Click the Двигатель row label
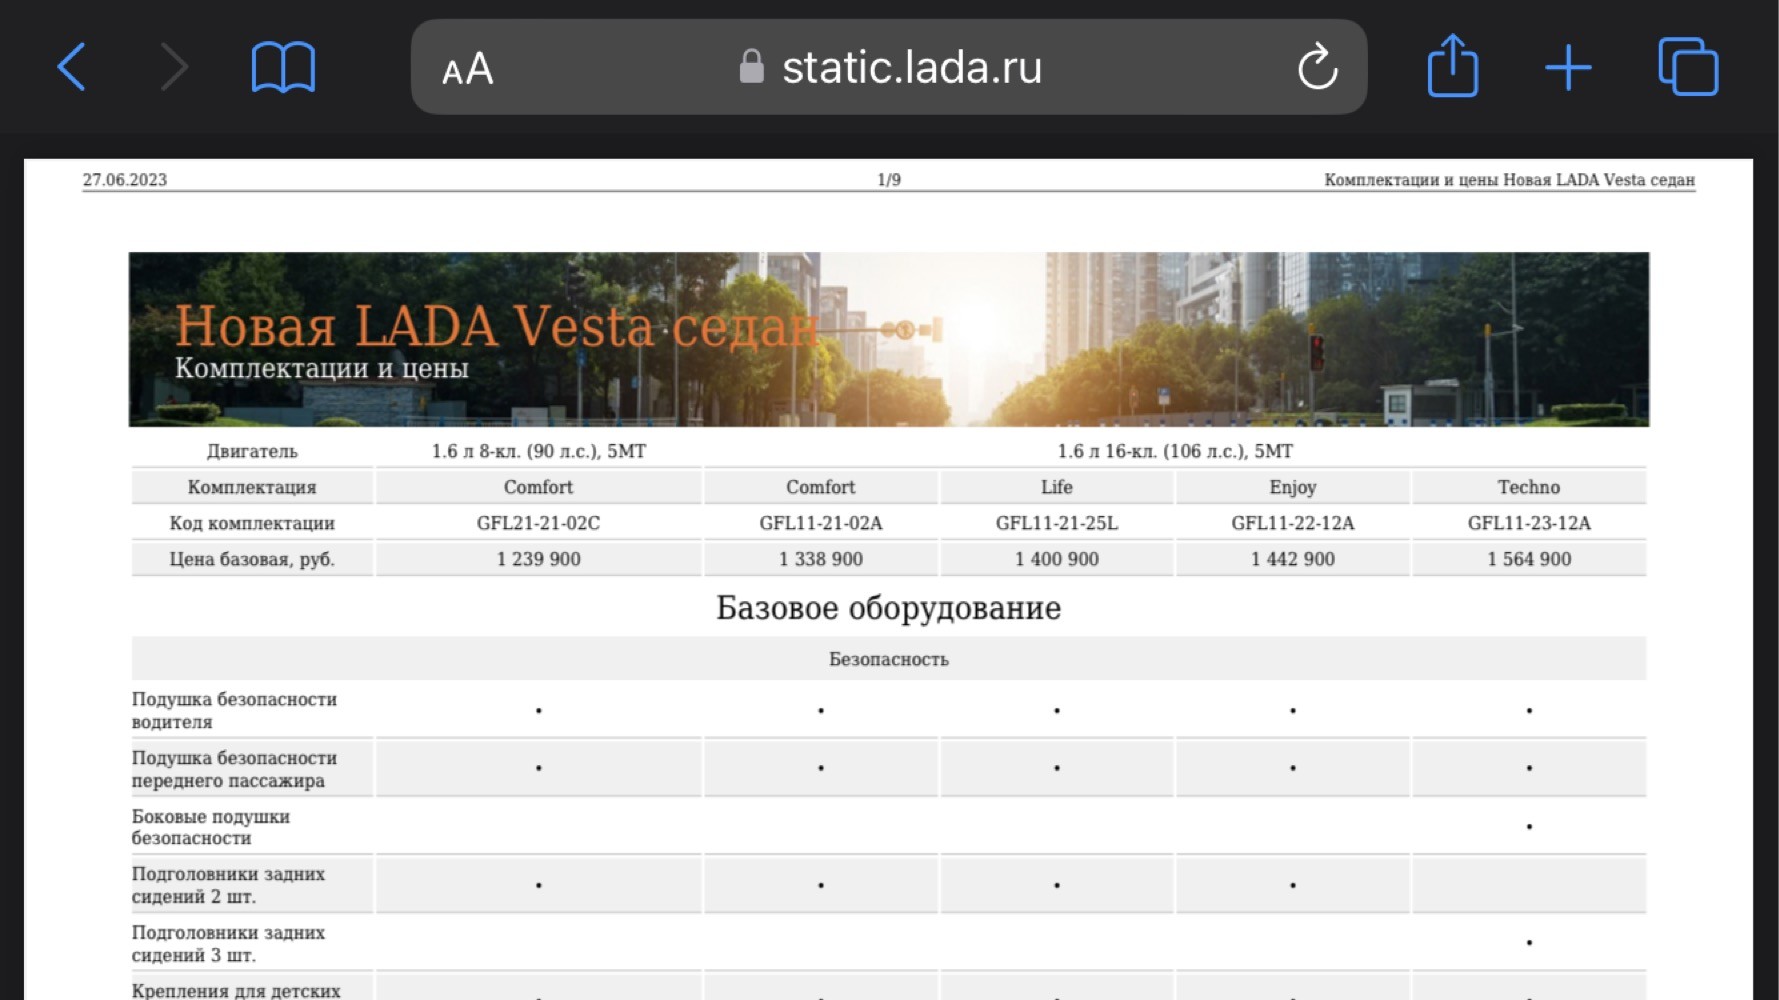The height and width of the screenshot is (1000, 1779). [x=252, y=451]
